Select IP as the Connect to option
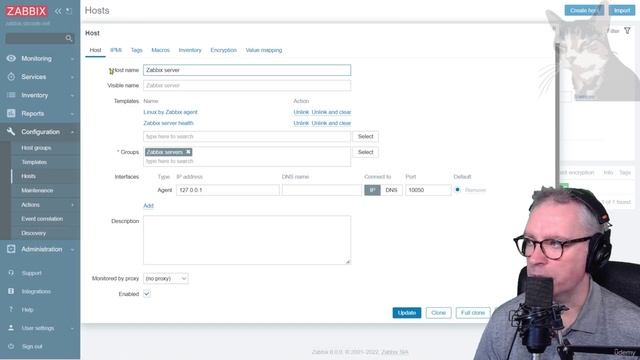This screenshot has width=640, height=360. pos(372,190)
